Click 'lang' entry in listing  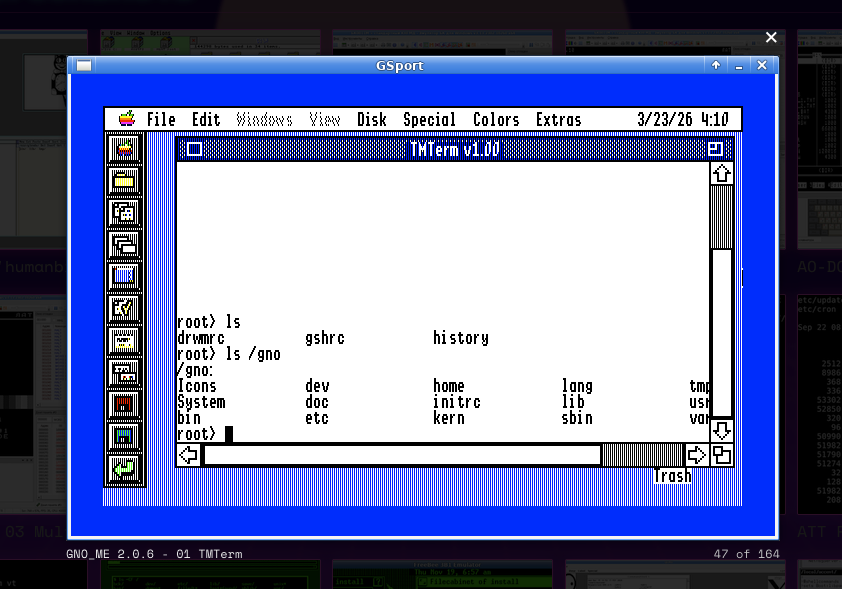pyautogui.click(x=577, y=387)
